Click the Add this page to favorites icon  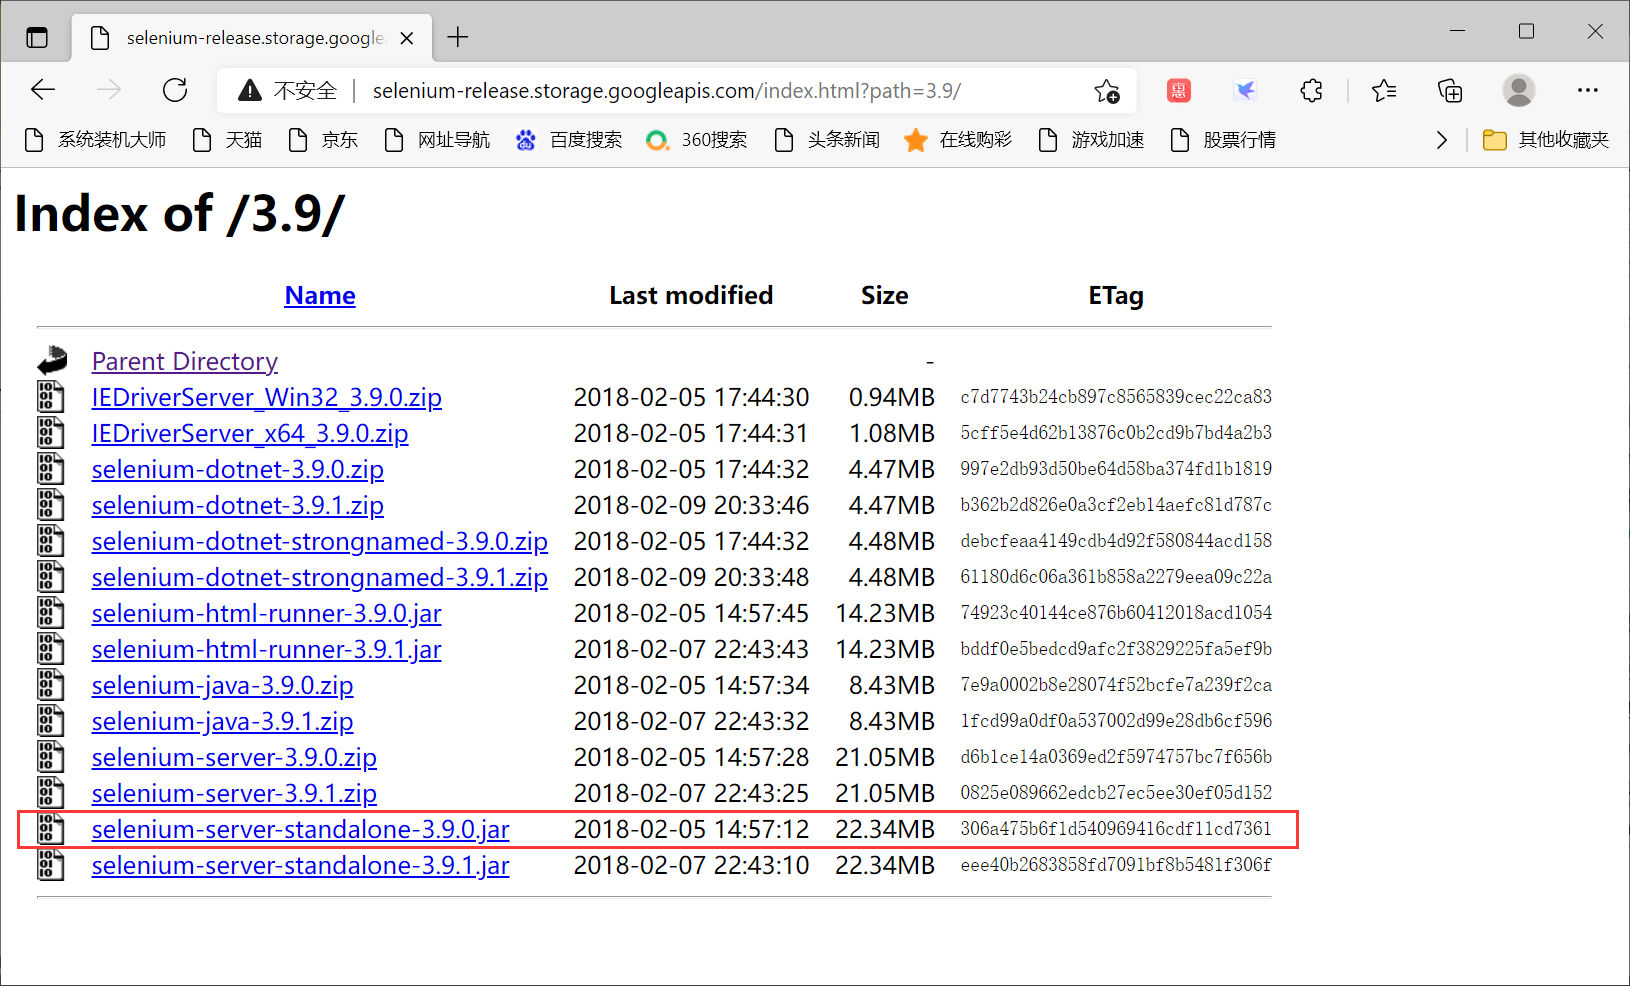point(1106,90)
